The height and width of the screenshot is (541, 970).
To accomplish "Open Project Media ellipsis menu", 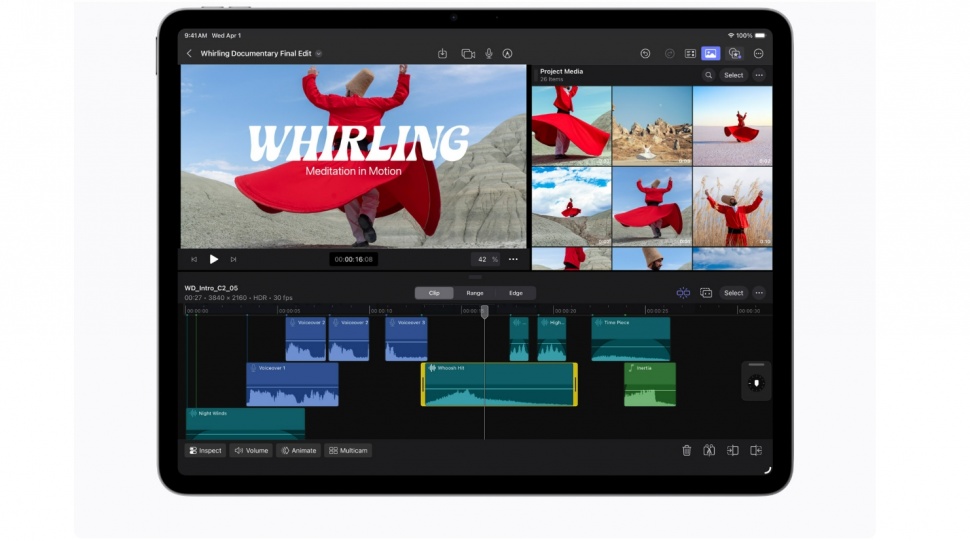I will point(759,75).
